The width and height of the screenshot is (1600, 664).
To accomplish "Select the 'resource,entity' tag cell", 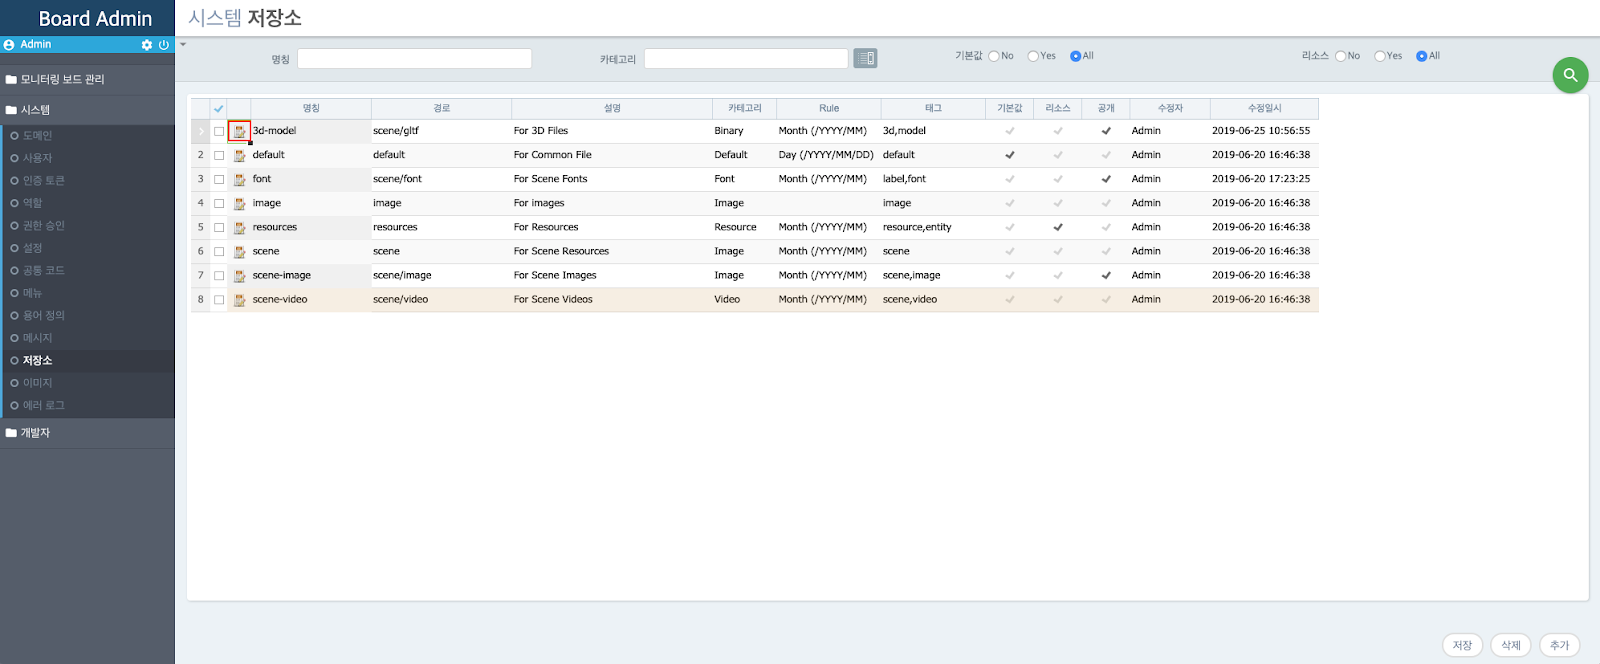I will pyautogui.click(x=933, y=227).
